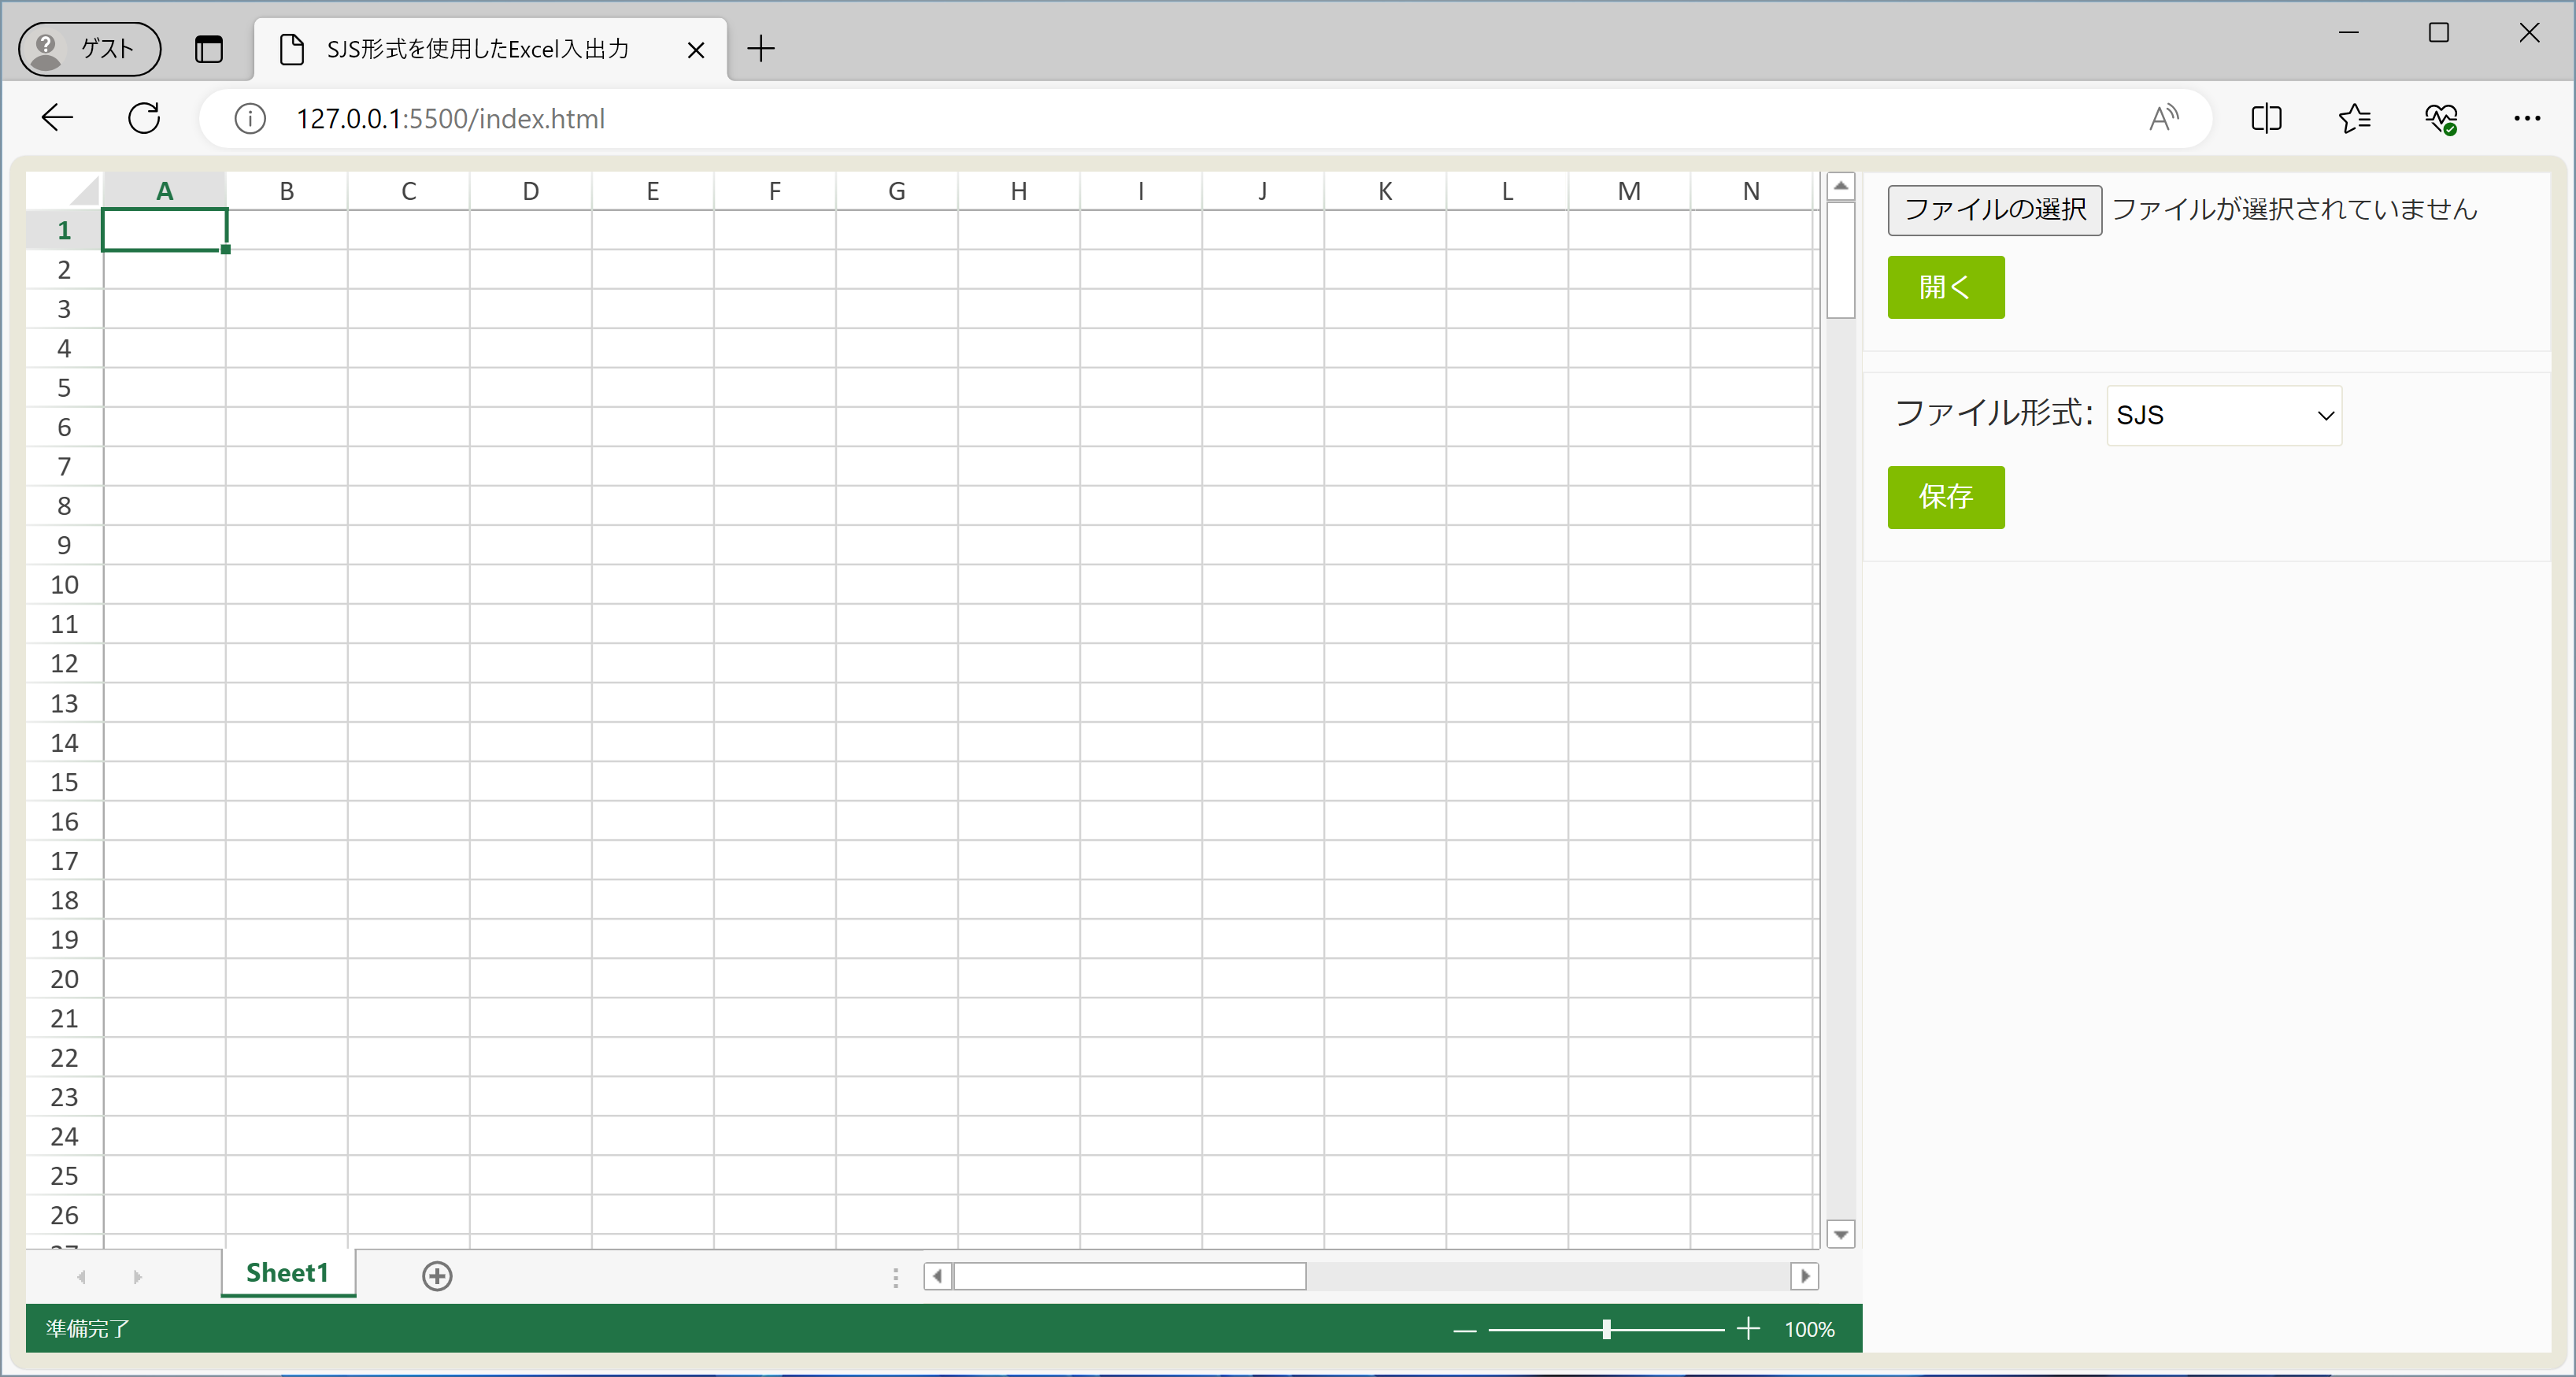Select column D header

(x=531, y=191)
